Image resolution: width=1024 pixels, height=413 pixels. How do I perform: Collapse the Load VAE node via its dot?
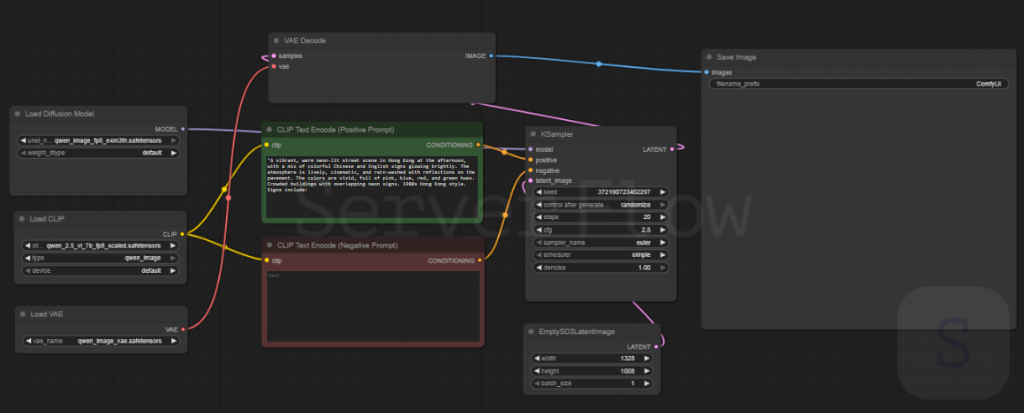[x=22, y=314]
